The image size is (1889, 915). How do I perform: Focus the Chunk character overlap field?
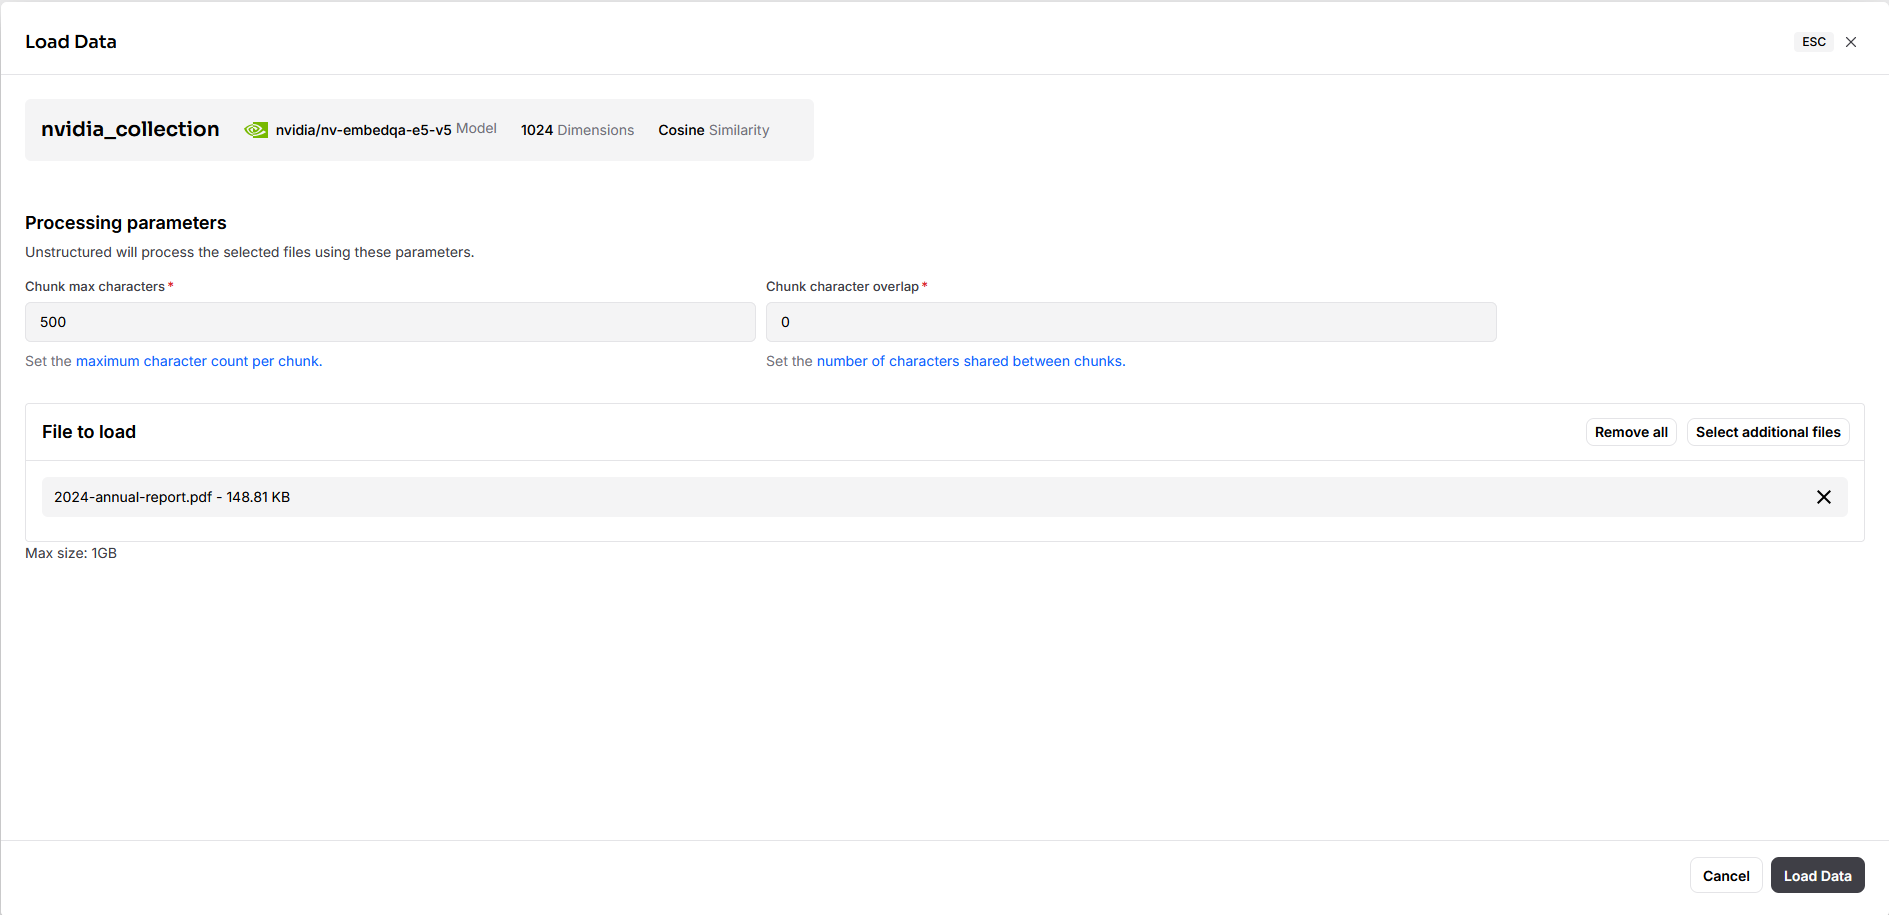[1131, 322]
